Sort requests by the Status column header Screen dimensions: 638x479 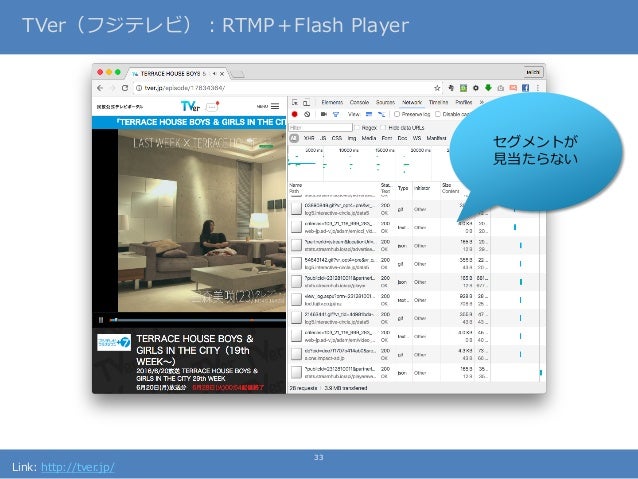[385, 188]
